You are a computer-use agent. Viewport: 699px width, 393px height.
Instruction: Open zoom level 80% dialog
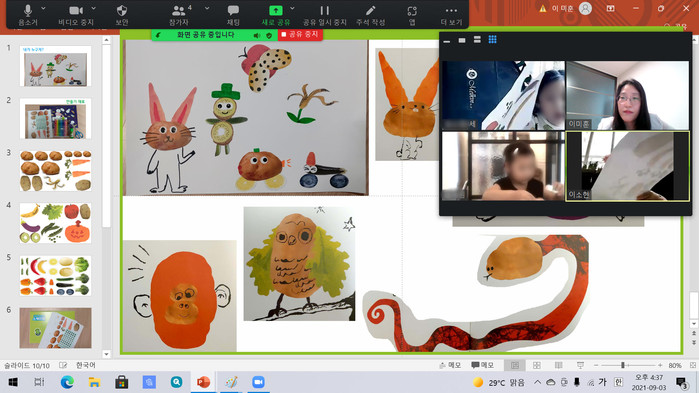pos(675,365)
